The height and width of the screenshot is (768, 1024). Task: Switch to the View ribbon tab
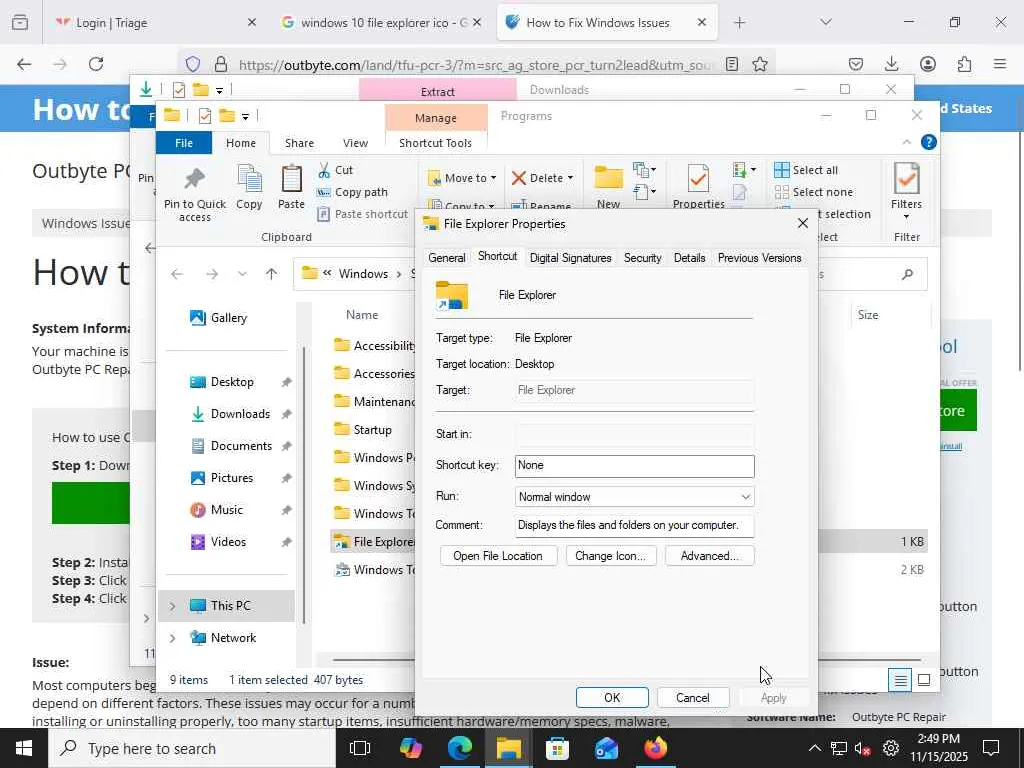355,143
